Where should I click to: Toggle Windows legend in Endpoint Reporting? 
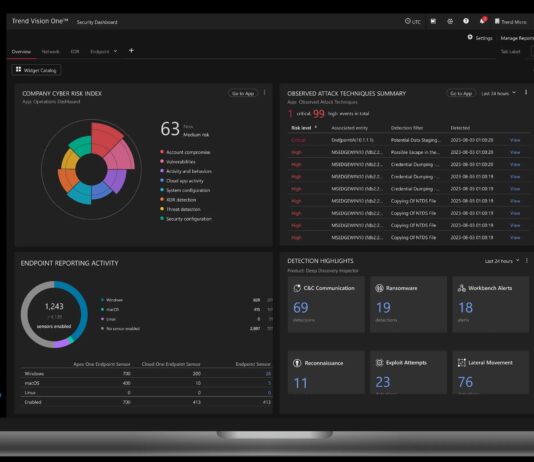112,300
